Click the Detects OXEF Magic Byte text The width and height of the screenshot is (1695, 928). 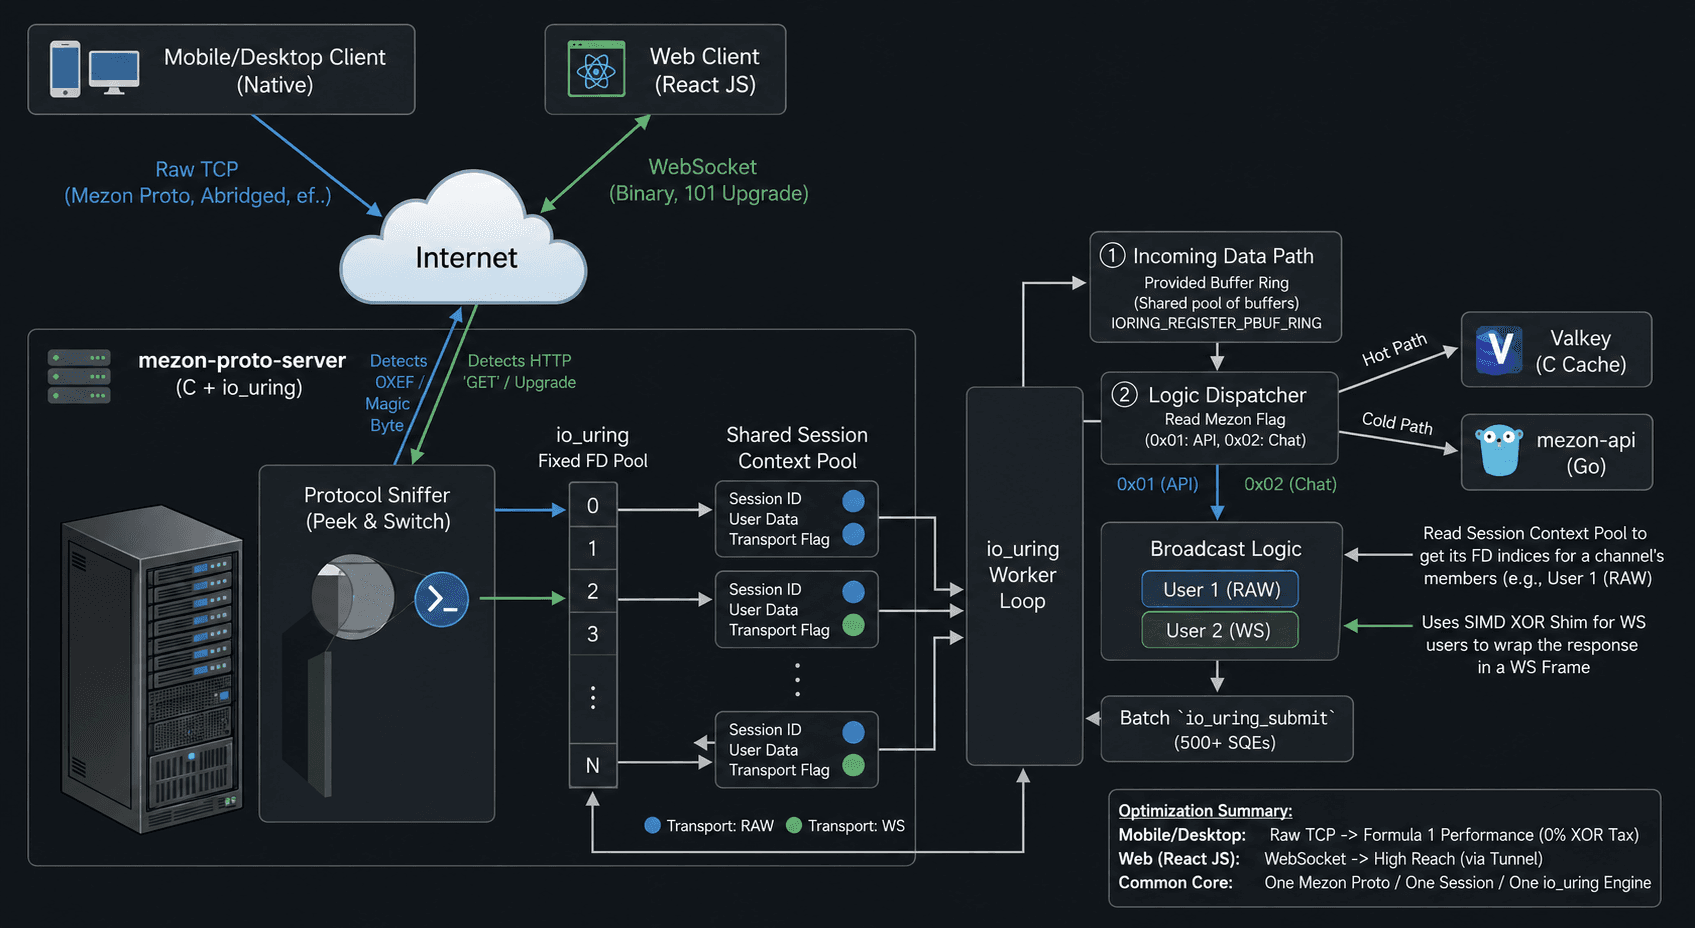396,393
